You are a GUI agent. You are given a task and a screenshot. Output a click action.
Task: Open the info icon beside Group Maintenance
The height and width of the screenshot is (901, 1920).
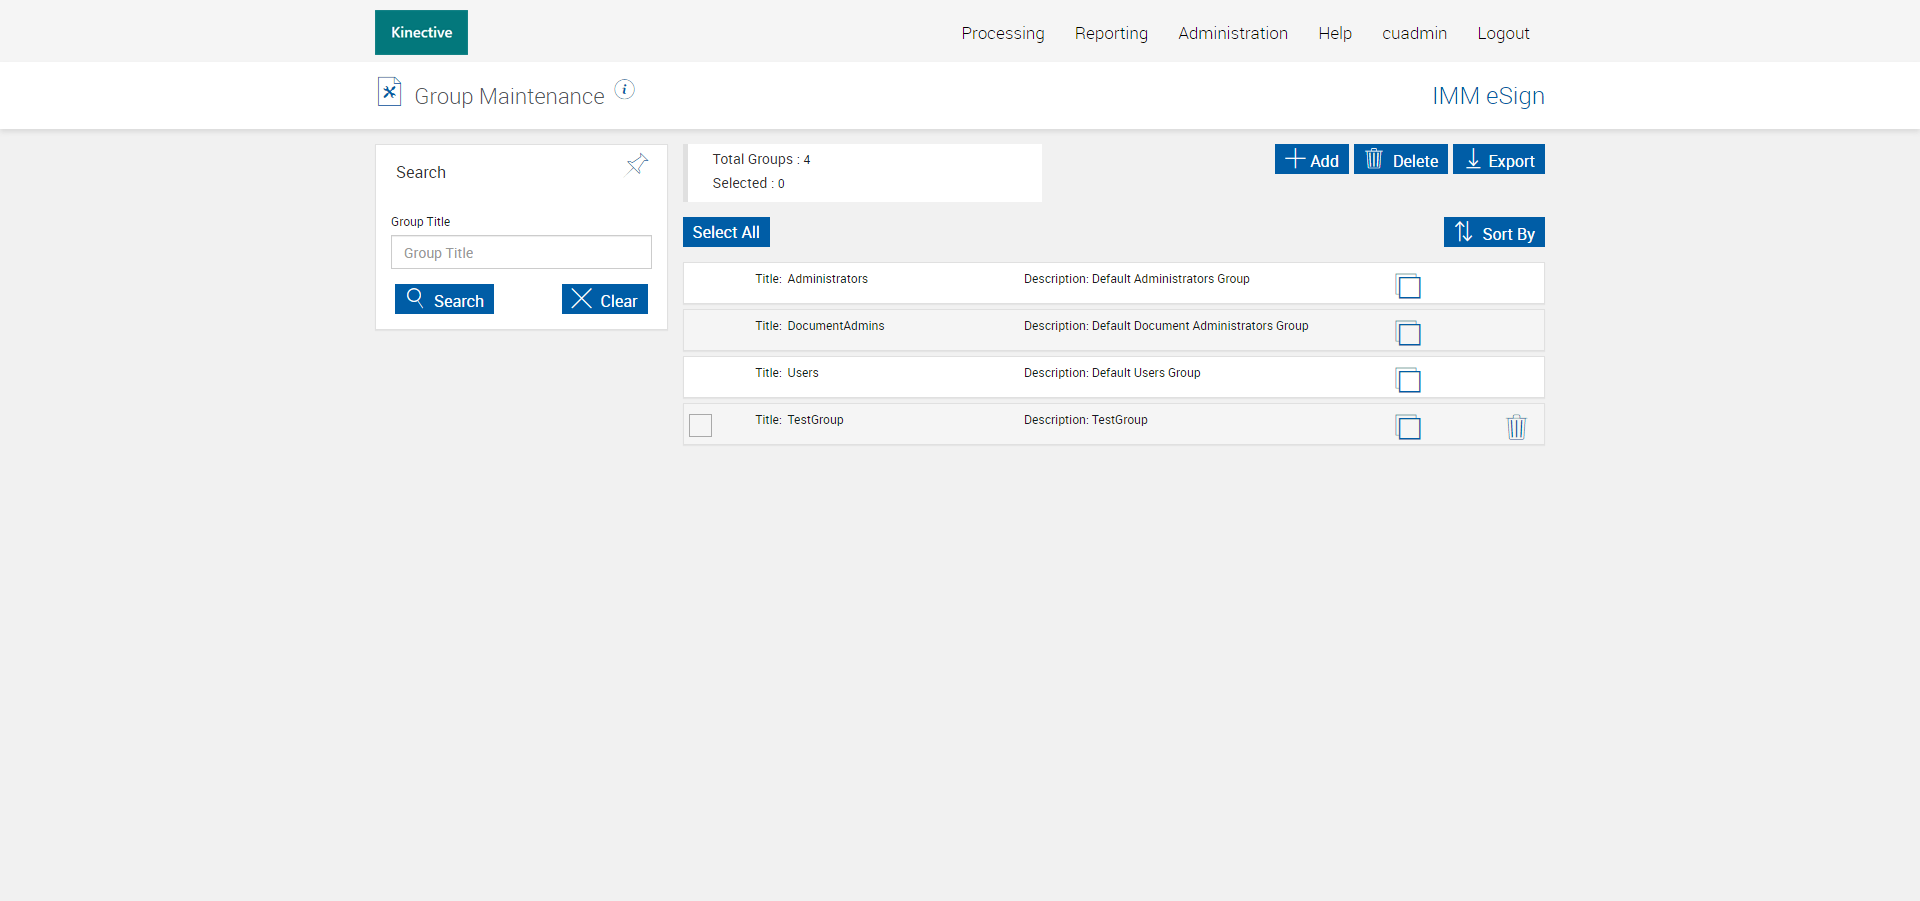pyautogui.click(x=625, y=89)
